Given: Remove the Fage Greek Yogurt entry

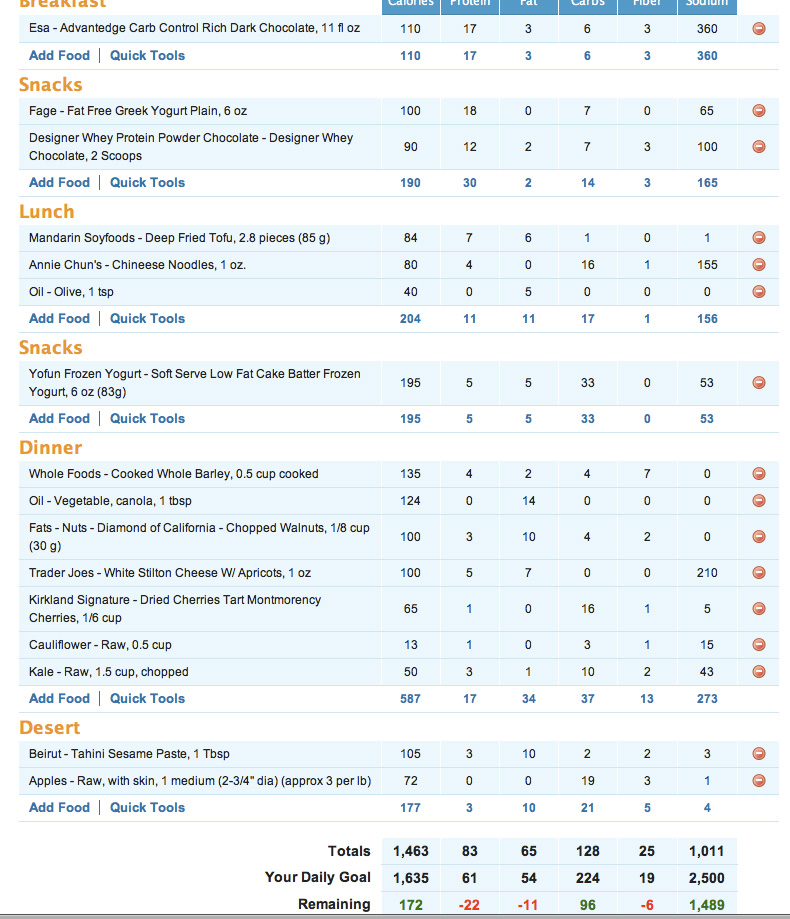Looking at the screenshot, I should point(758,110).
